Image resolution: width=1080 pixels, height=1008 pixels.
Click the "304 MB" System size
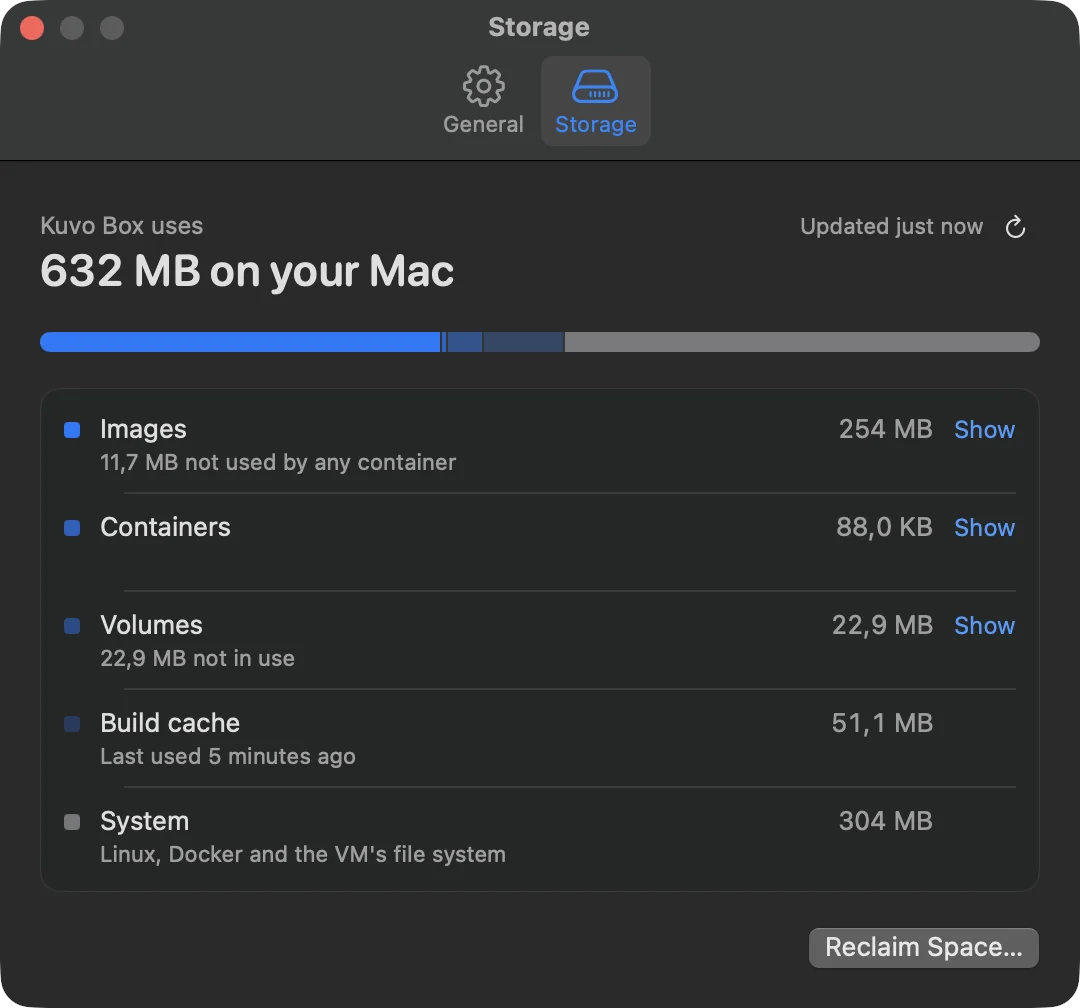click(x=885, y=821)
